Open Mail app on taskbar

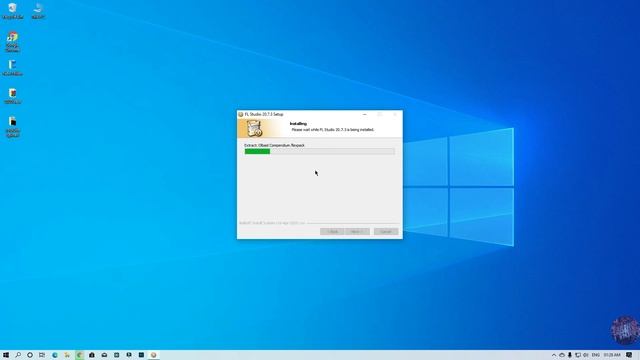click(104, 355)
